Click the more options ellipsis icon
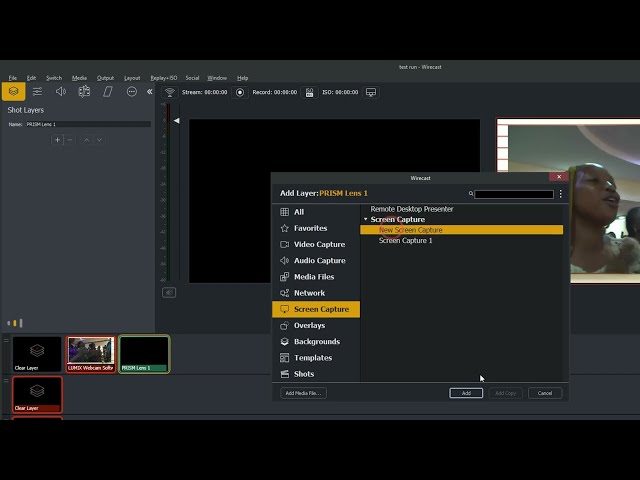Image resolution: width=640 pixels, height=480 pixels. (131, 91)
